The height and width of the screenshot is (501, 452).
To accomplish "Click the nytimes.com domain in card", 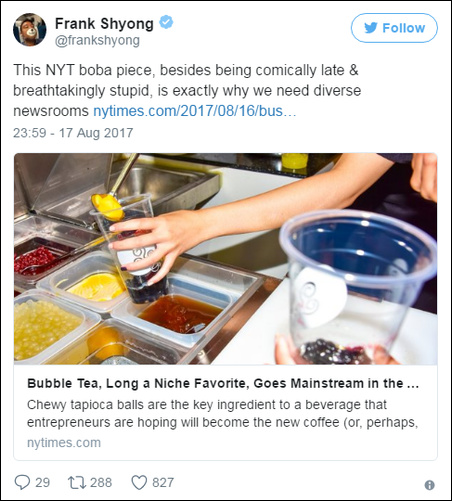I will coord(64,443).
